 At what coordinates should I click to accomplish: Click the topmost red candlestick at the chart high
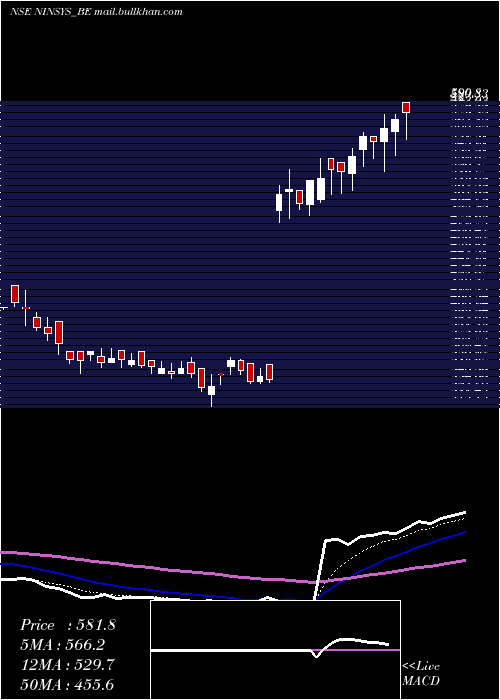(x=406, y=108)
